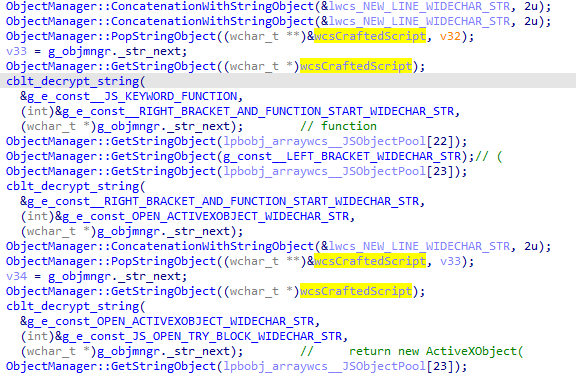
Task: Select g_e_const__JS_KEYWORD_FUNCTION identifier
Action: (x=133, y=97)
